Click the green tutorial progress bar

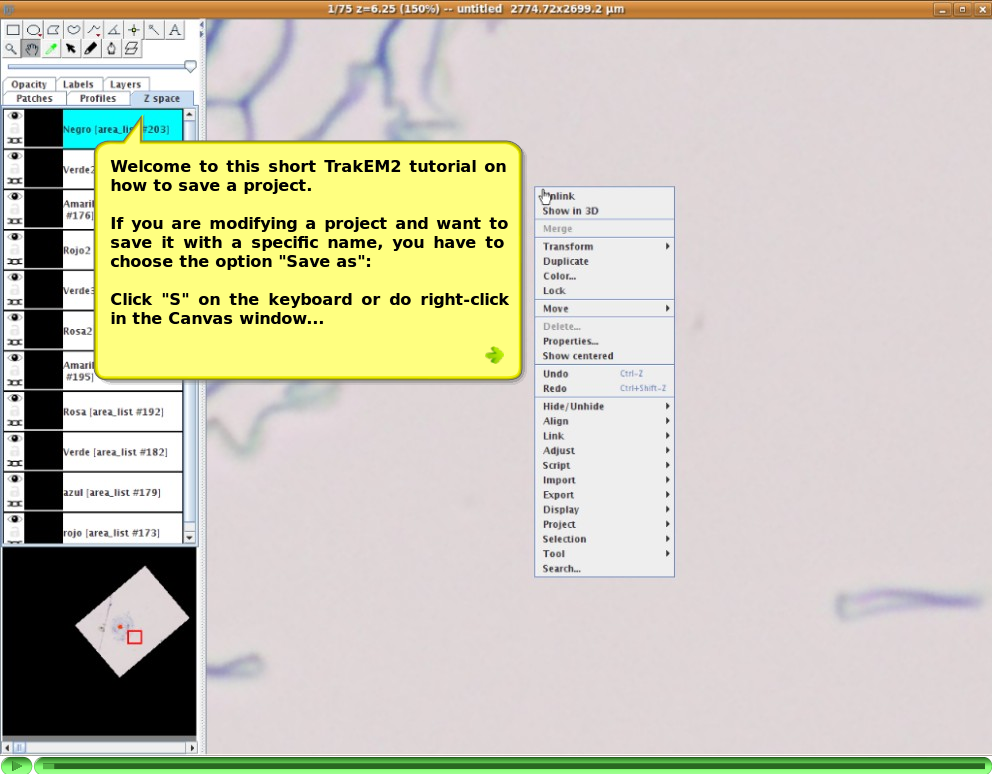(x=512, y=765)
